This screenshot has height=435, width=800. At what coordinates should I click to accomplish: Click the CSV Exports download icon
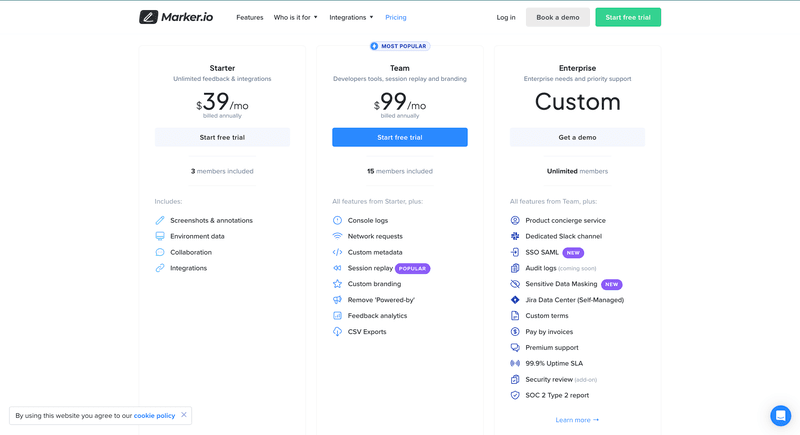pos(338,332)
